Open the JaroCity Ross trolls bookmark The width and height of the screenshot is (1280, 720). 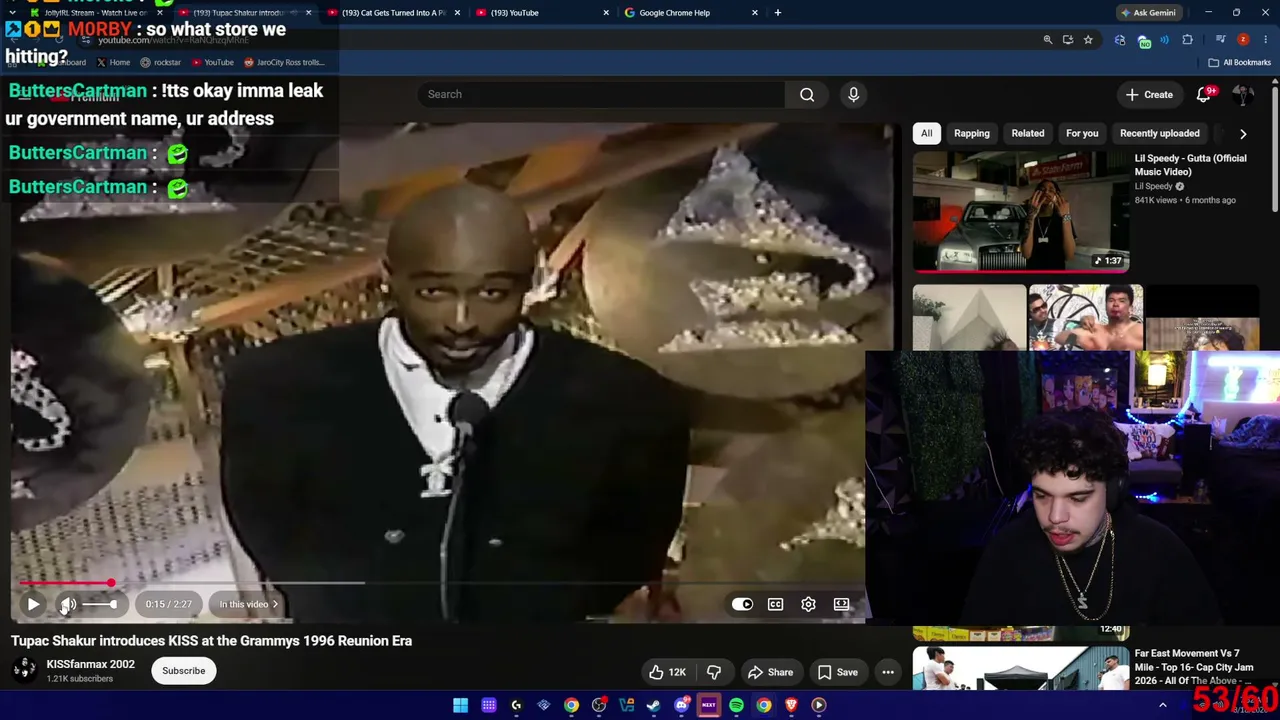284,62
